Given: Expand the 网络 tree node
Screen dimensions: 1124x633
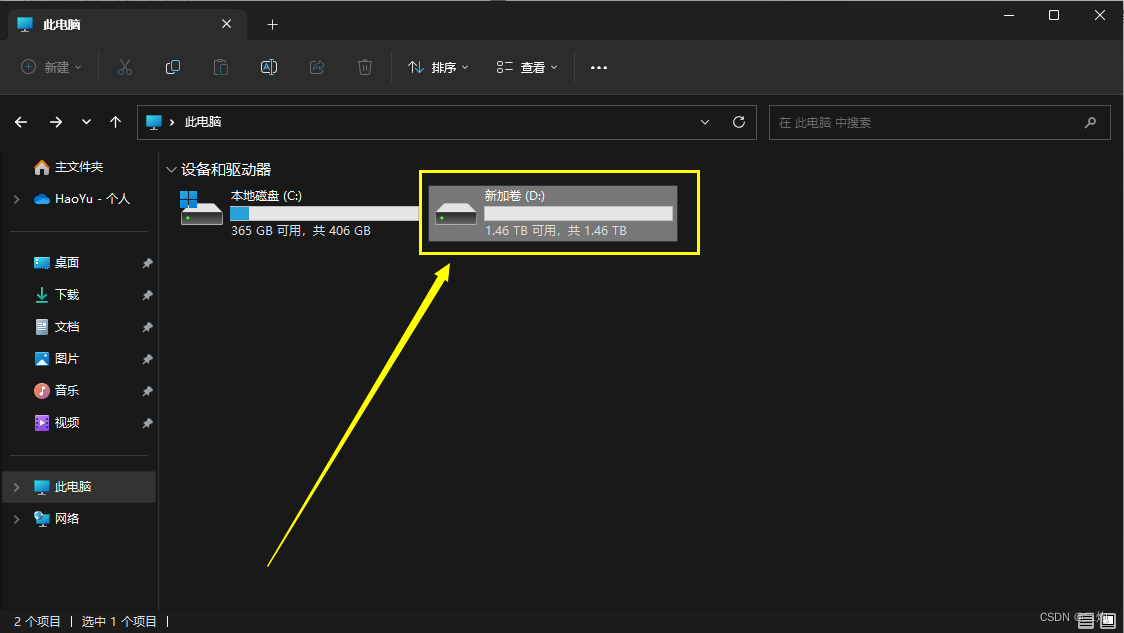Looking at the screenshot, I should point(16,519).
